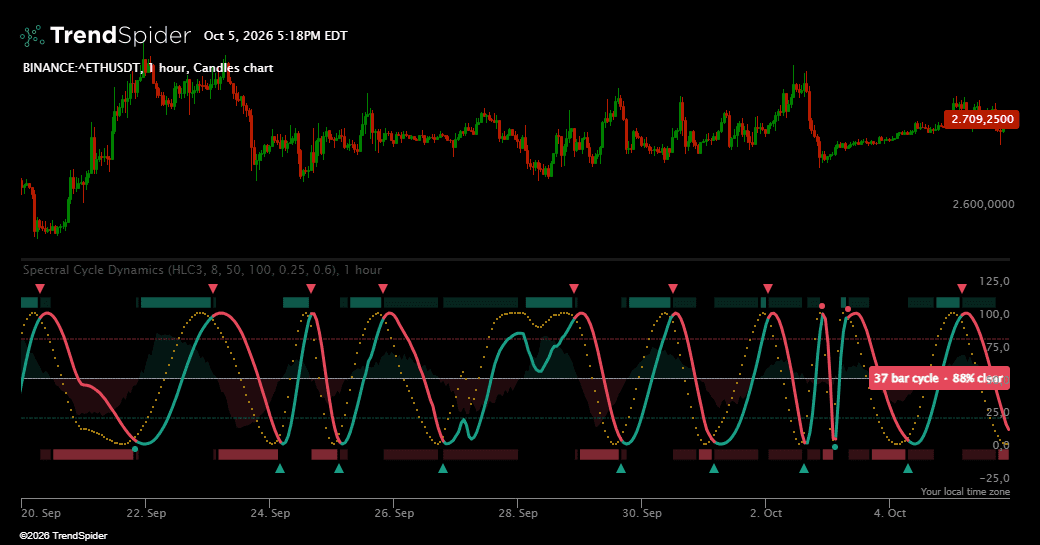The image size is (1040, 545).
Task: Click the "22. Sep" date label
Action: coord(147,513)
